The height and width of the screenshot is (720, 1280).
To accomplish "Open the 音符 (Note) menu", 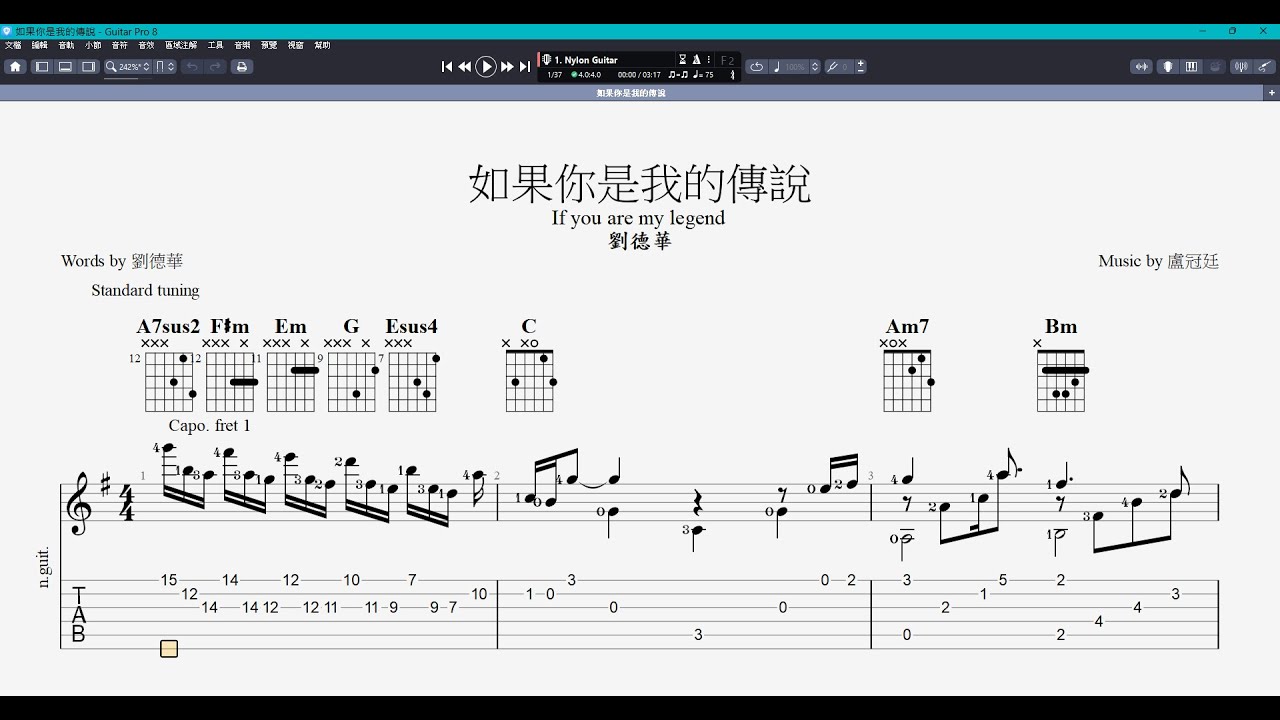I will [x=120, y=45].
